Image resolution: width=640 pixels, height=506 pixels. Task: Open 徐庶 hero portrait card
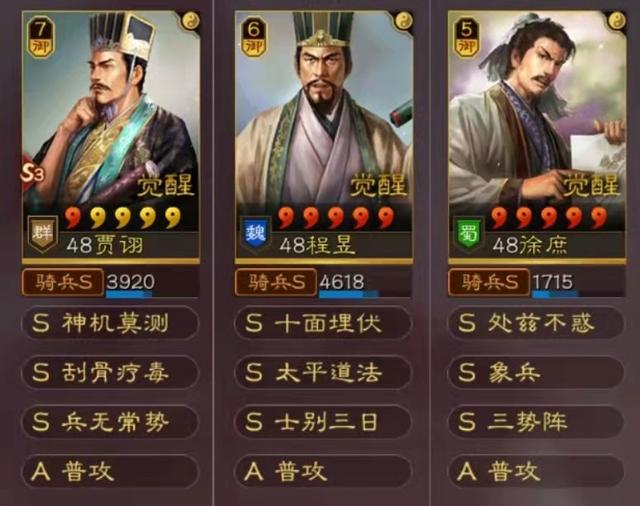click(537, 137)
